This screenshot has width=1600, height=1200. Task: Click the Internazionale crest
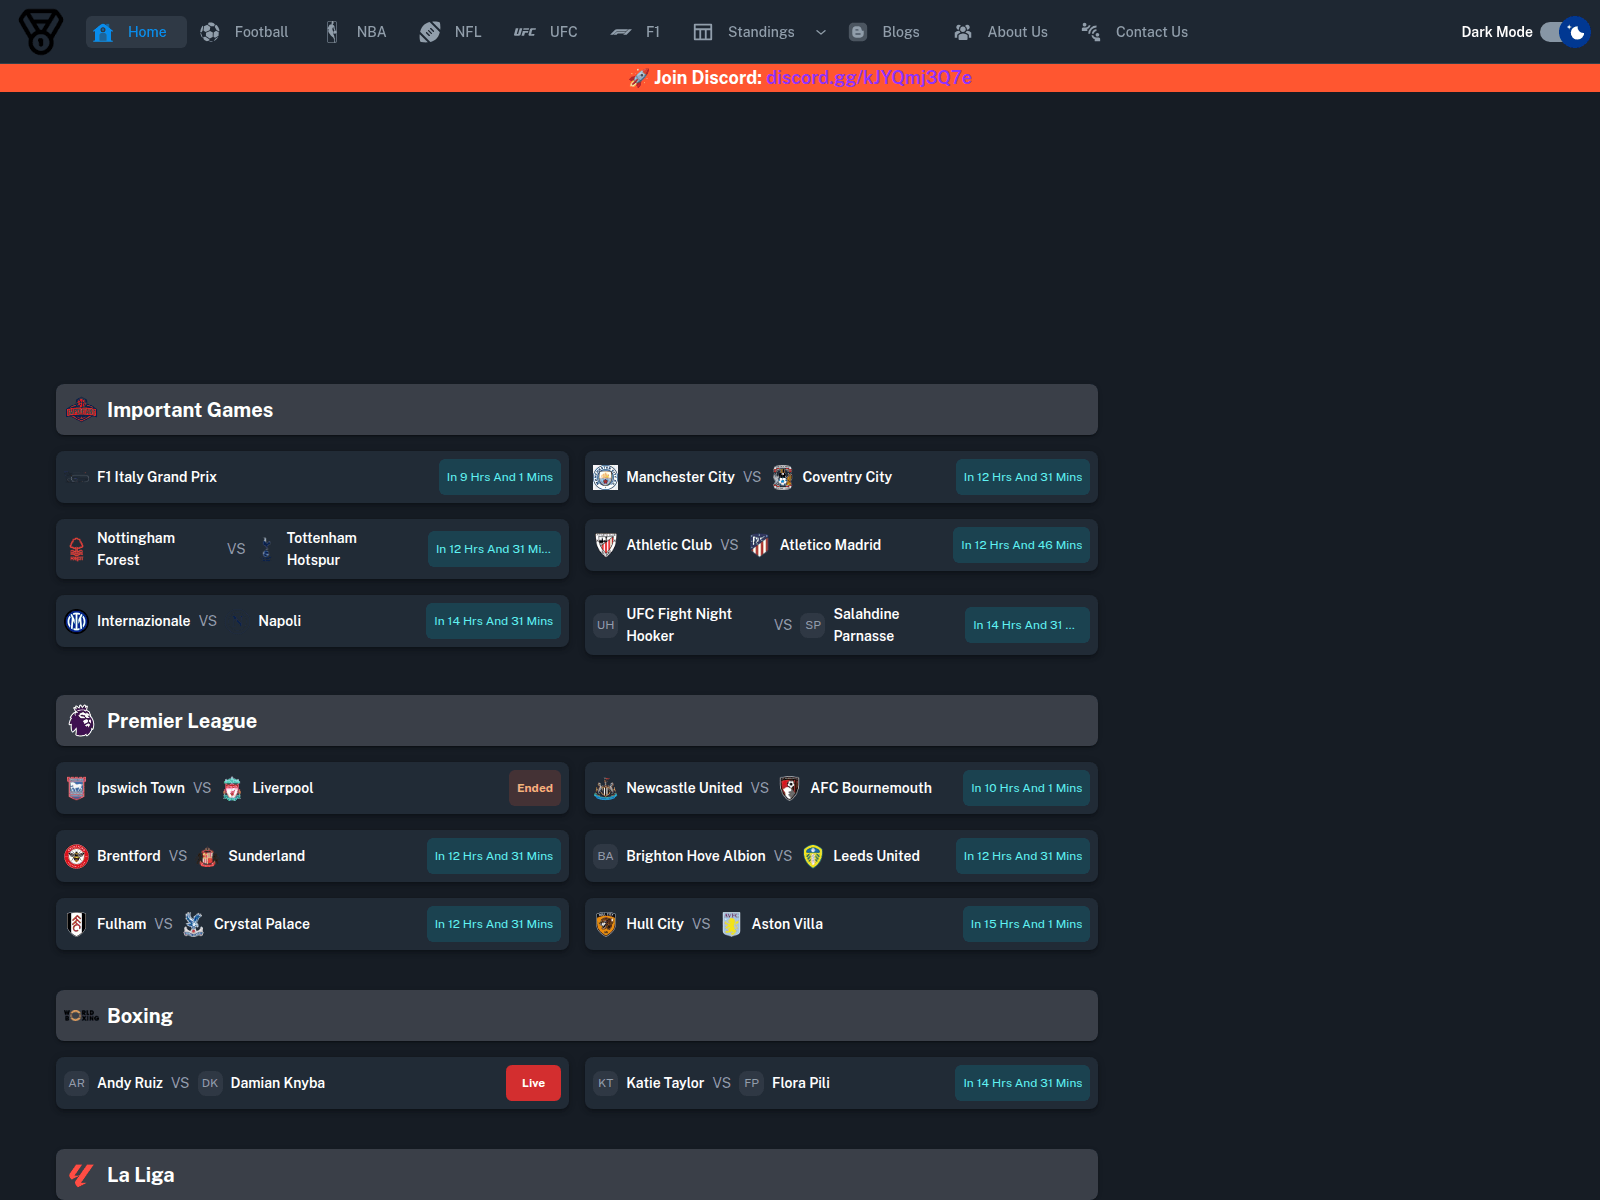(x=77, y=621)
